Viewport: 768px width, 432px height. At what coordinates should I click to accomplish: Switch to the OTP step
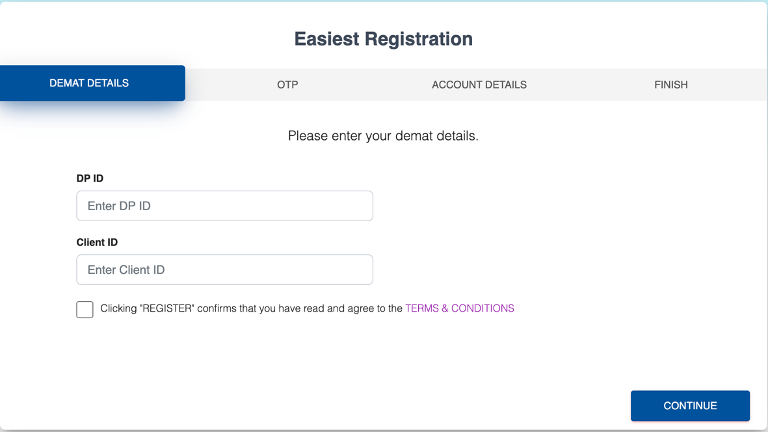288,85
